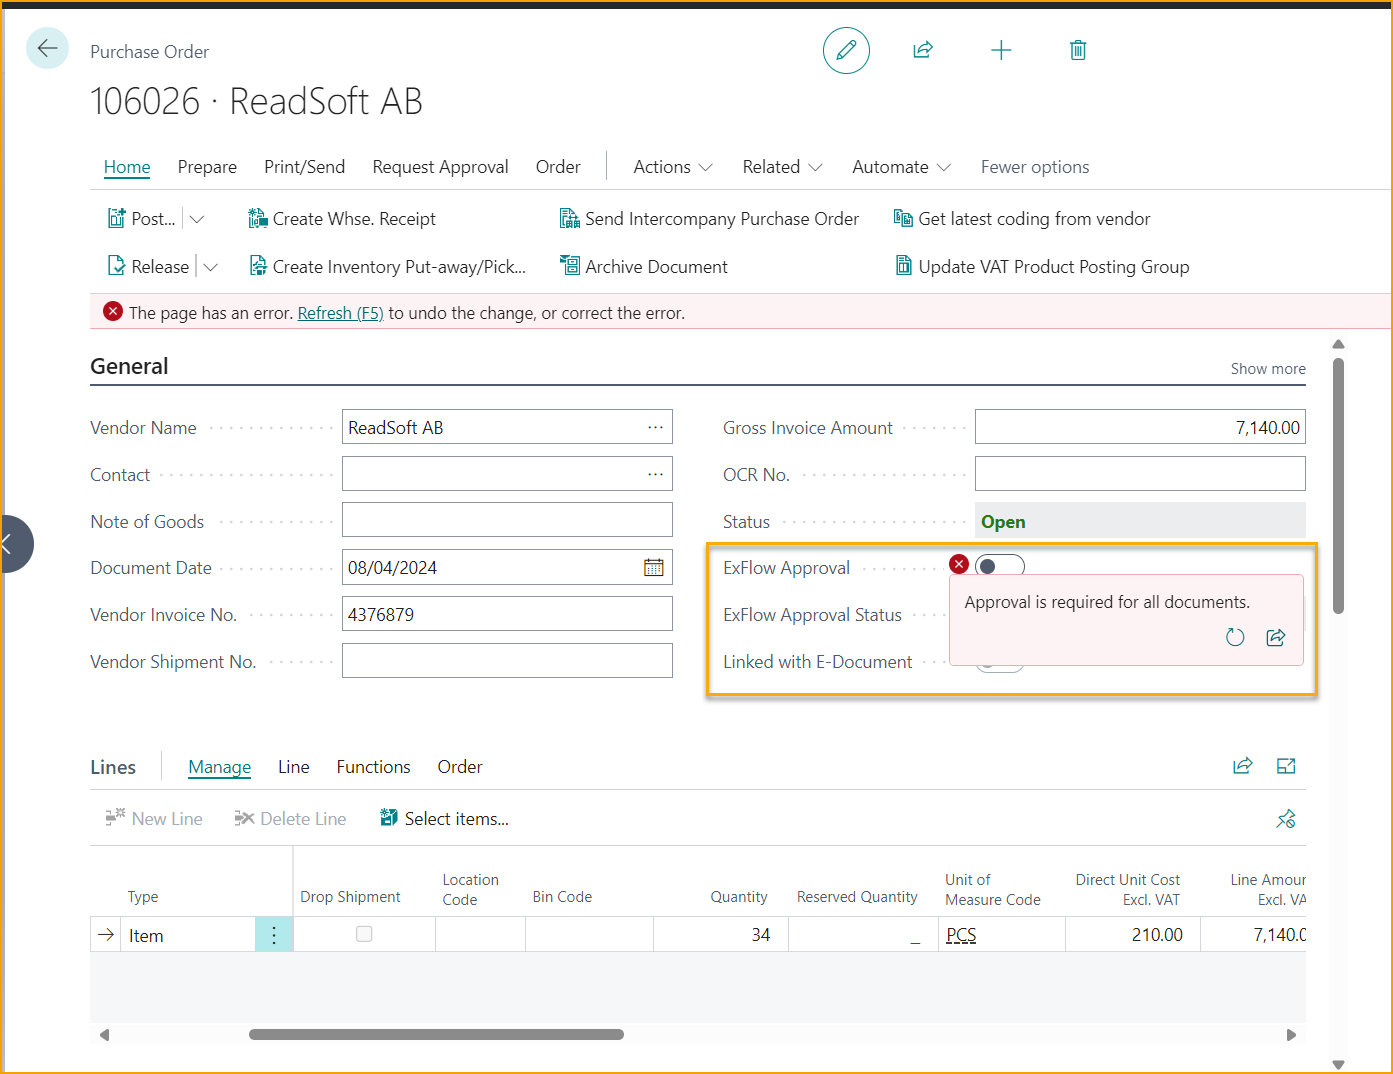Screen dimensions: 1393x1074
Task: Click the pencil edit icon
Action: point(846,50)
